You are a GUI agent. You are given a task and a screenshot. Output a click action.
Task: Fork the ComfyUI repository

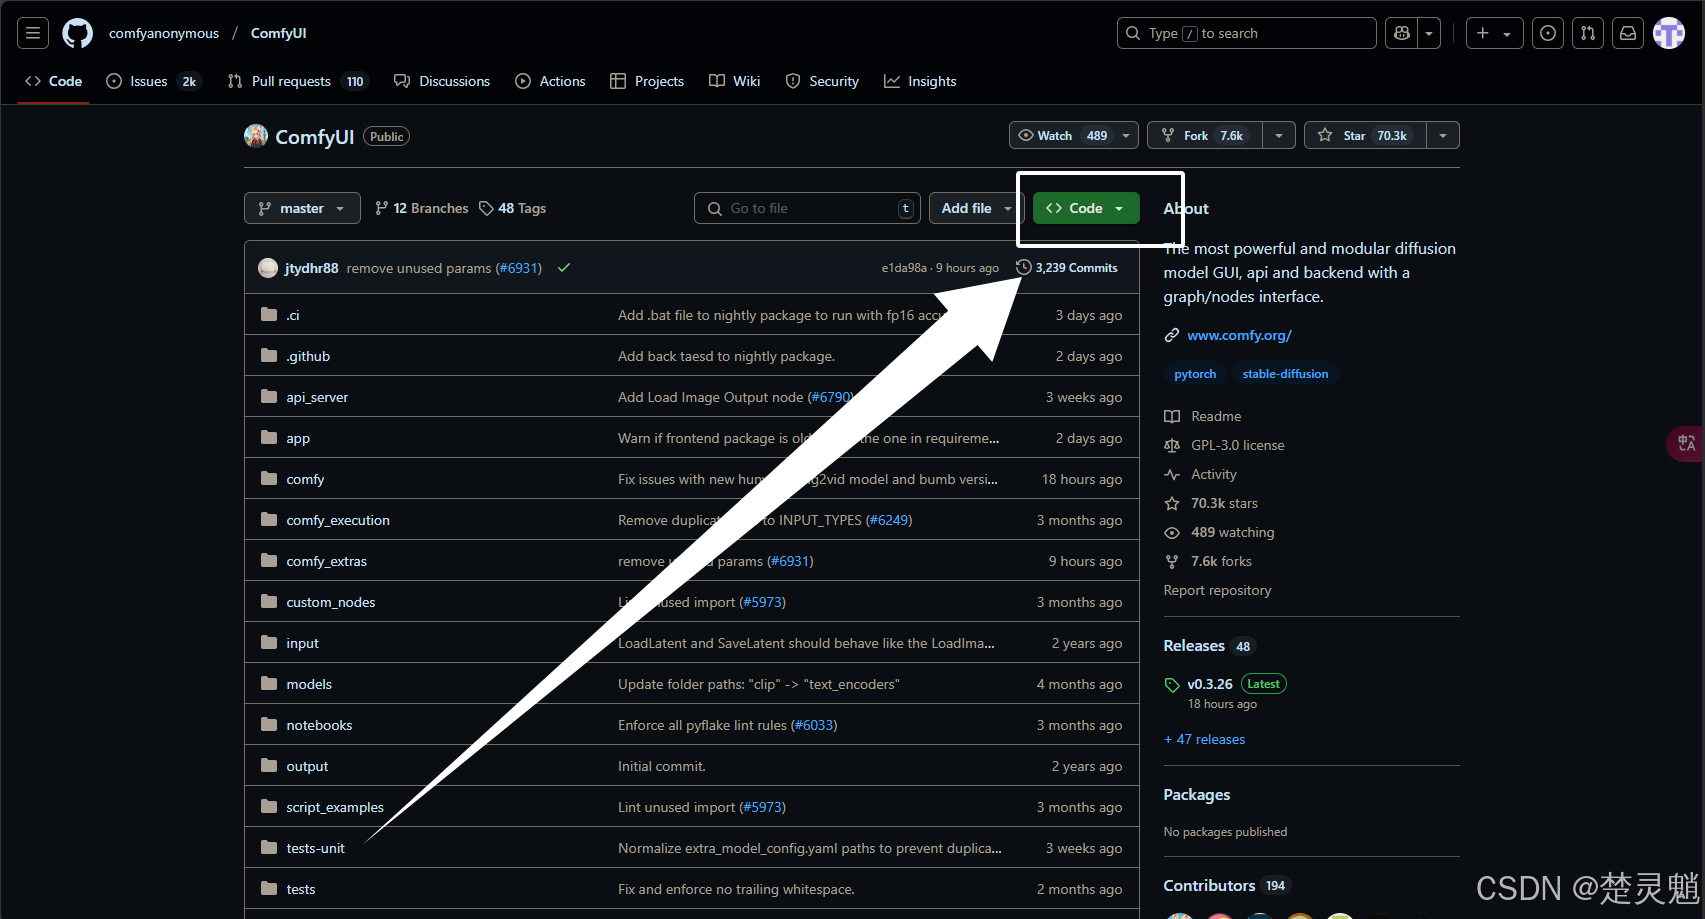pyautogui.click(x=1204, y=135)
